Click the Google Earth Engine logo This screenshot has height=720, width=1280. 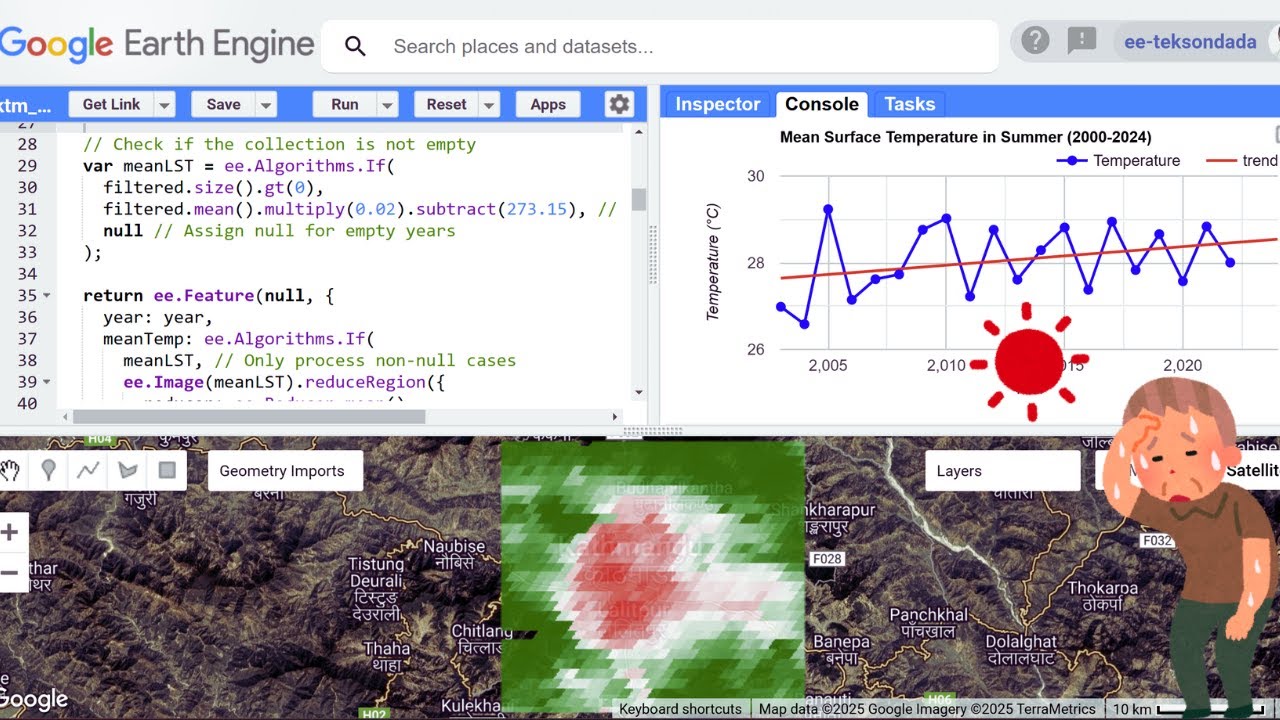click(157, 45)
